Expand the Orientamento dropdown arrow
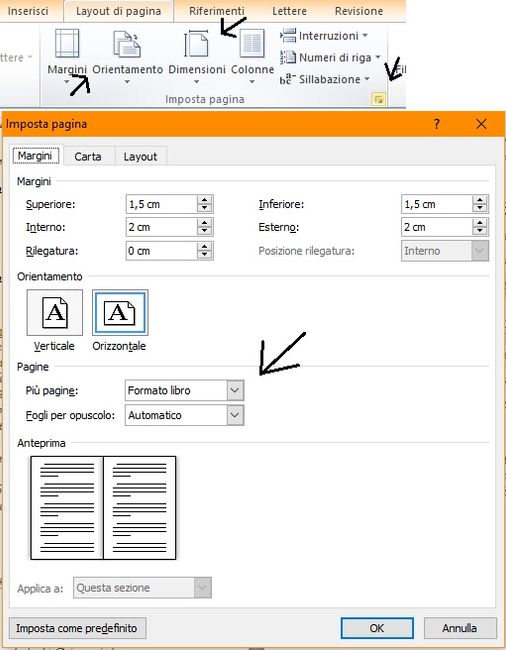 click(x=127, y=82)
